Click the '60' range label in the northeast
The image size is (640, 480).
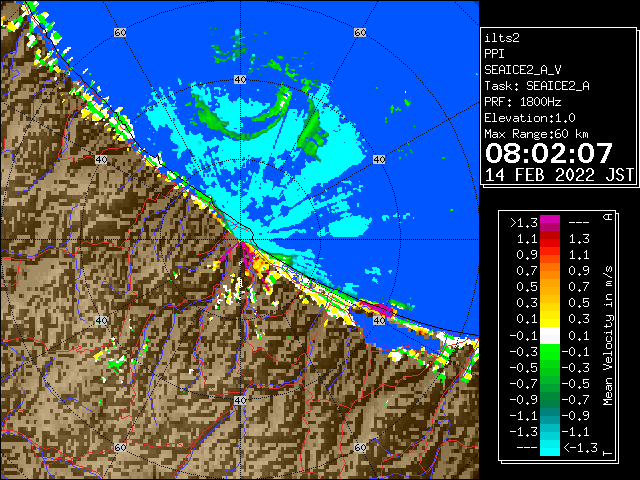(360, 32)
